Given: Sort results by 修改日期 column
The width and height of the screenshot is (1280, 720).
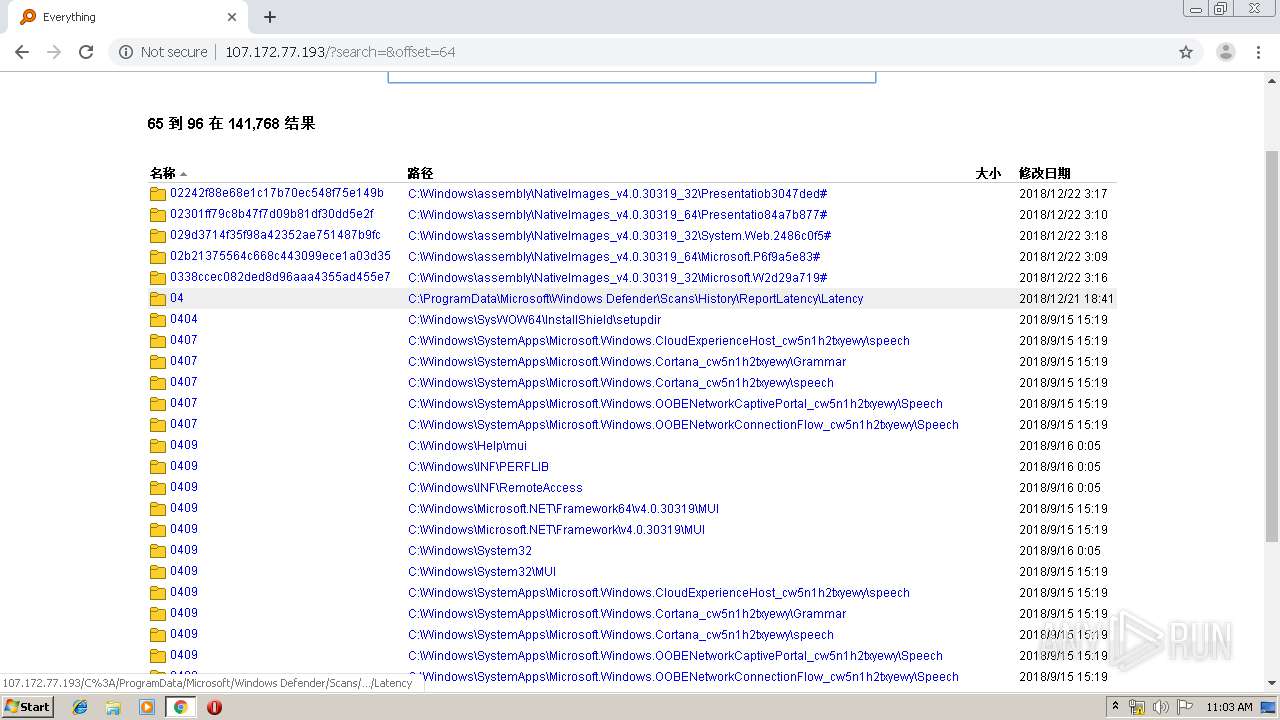Looking at the screenshot, I should pos(1044,173).
